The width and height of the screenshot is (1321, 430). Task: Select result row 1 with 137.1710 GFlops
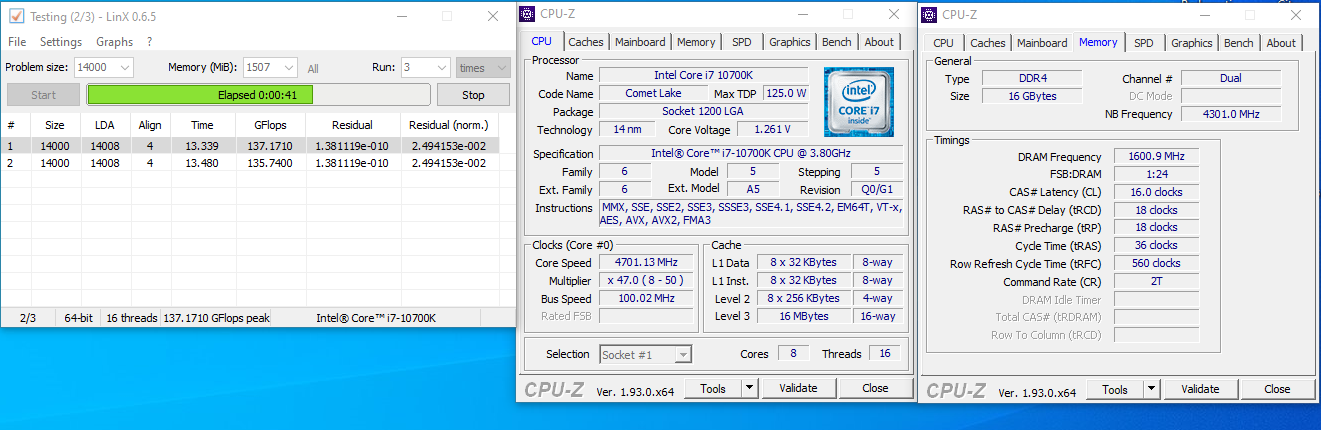(x=250, y=145)
